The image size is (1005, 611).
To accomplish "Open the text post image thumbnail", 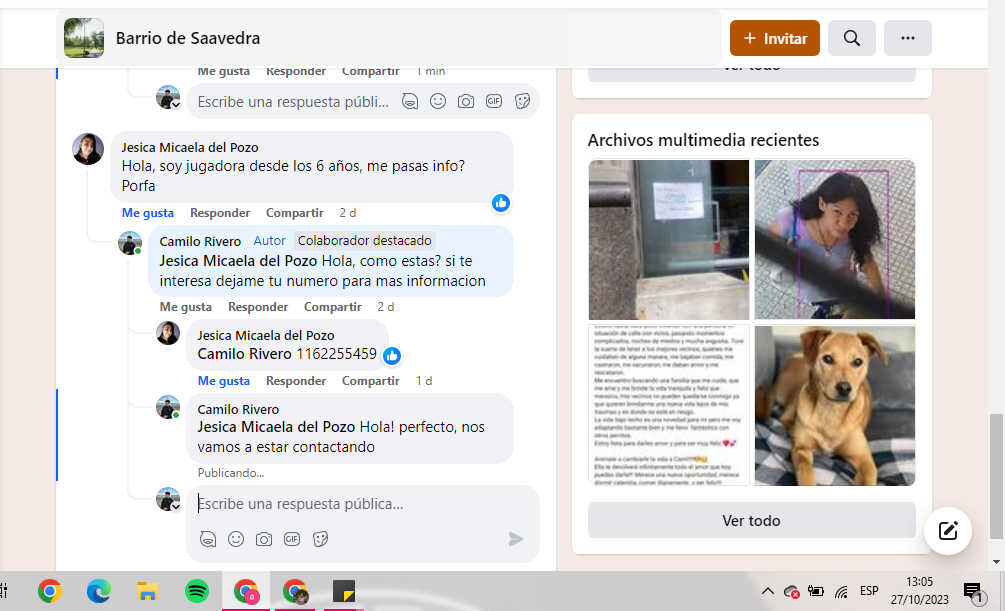I will click(669, 405).
